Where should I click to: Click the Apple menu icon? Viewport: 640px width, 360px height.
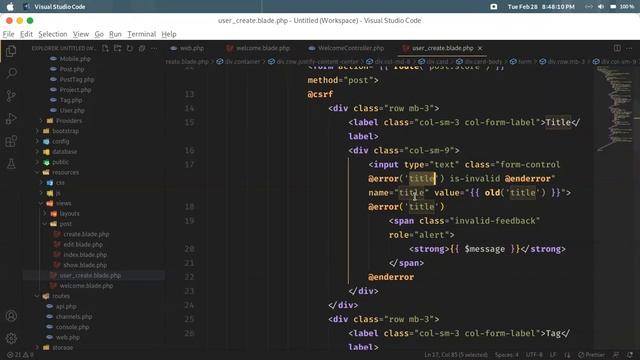10,7
